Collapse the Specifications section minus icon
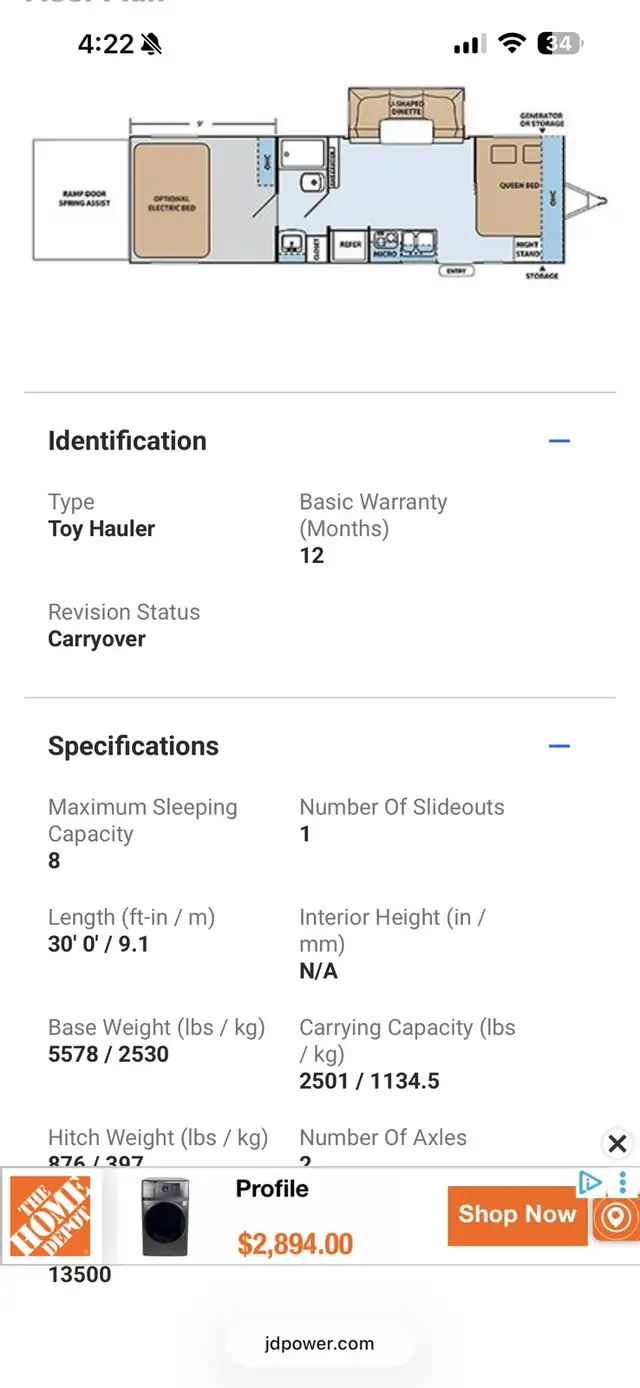The width and height of the screenshot is (640, 1388). [559, 746]
